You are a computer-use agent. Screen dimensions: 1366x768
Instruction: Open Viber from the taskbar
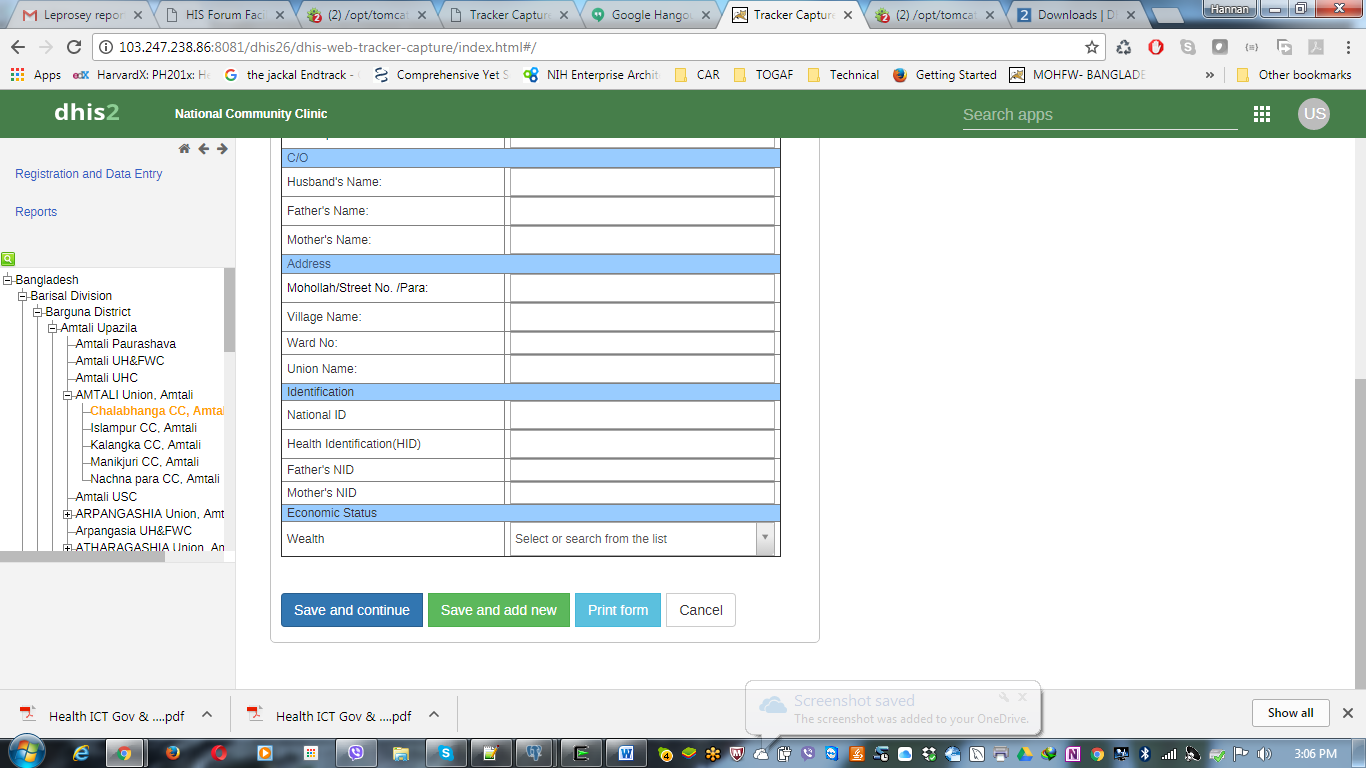(354, 753)
